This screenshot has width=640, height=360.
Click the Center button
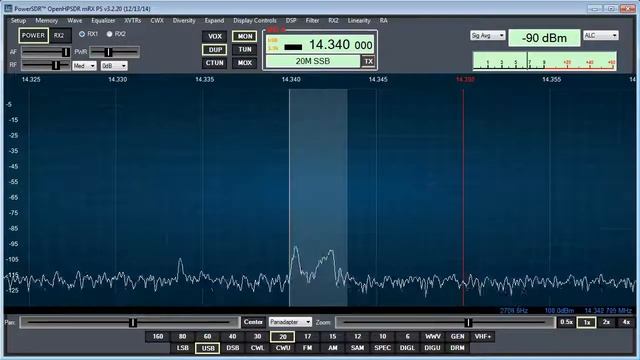tap(253, 322)
